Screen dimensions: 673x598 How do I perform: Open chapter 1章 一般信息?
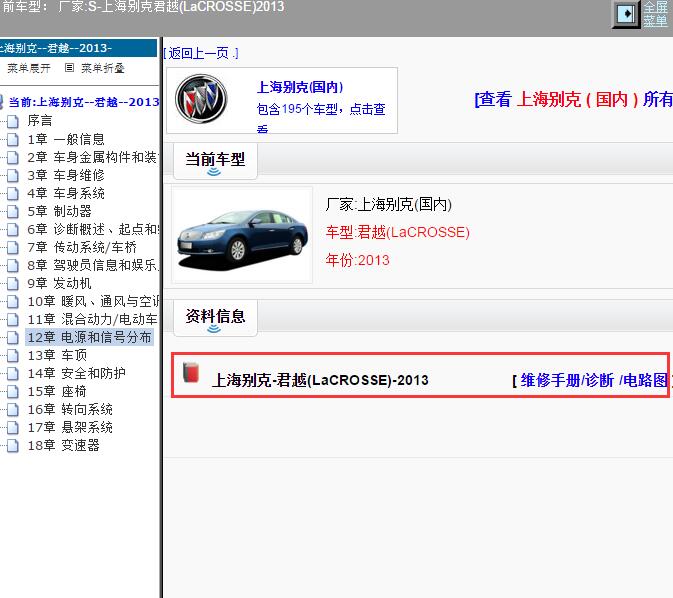tap(66, 139)
